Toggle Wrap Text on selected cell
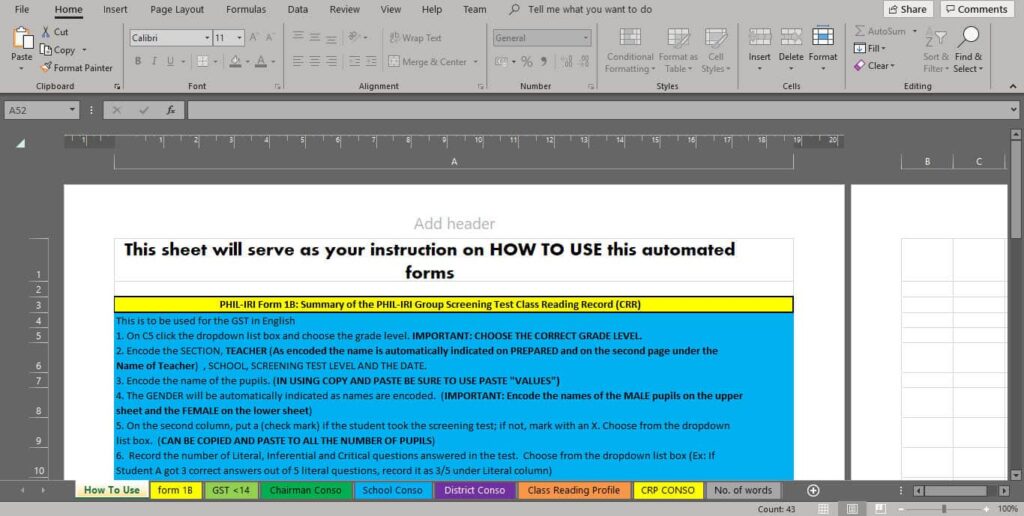The width and height of the screenshot is (1024, 516). point(415,38)
